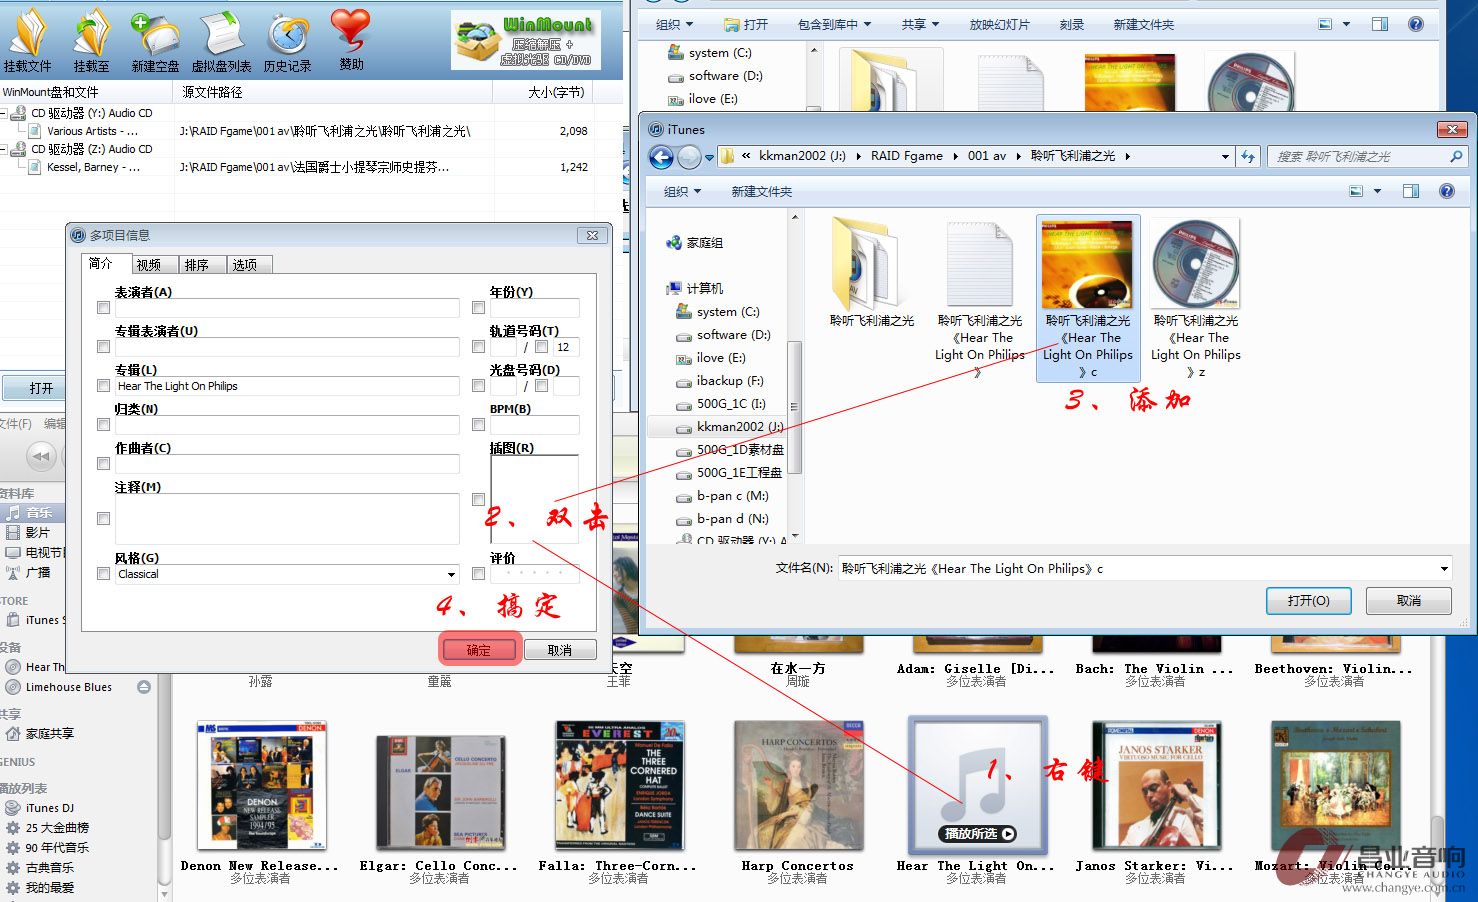Click 新建文件夹 in the iTunes file dialog
1478x902 pixels.
761,191
